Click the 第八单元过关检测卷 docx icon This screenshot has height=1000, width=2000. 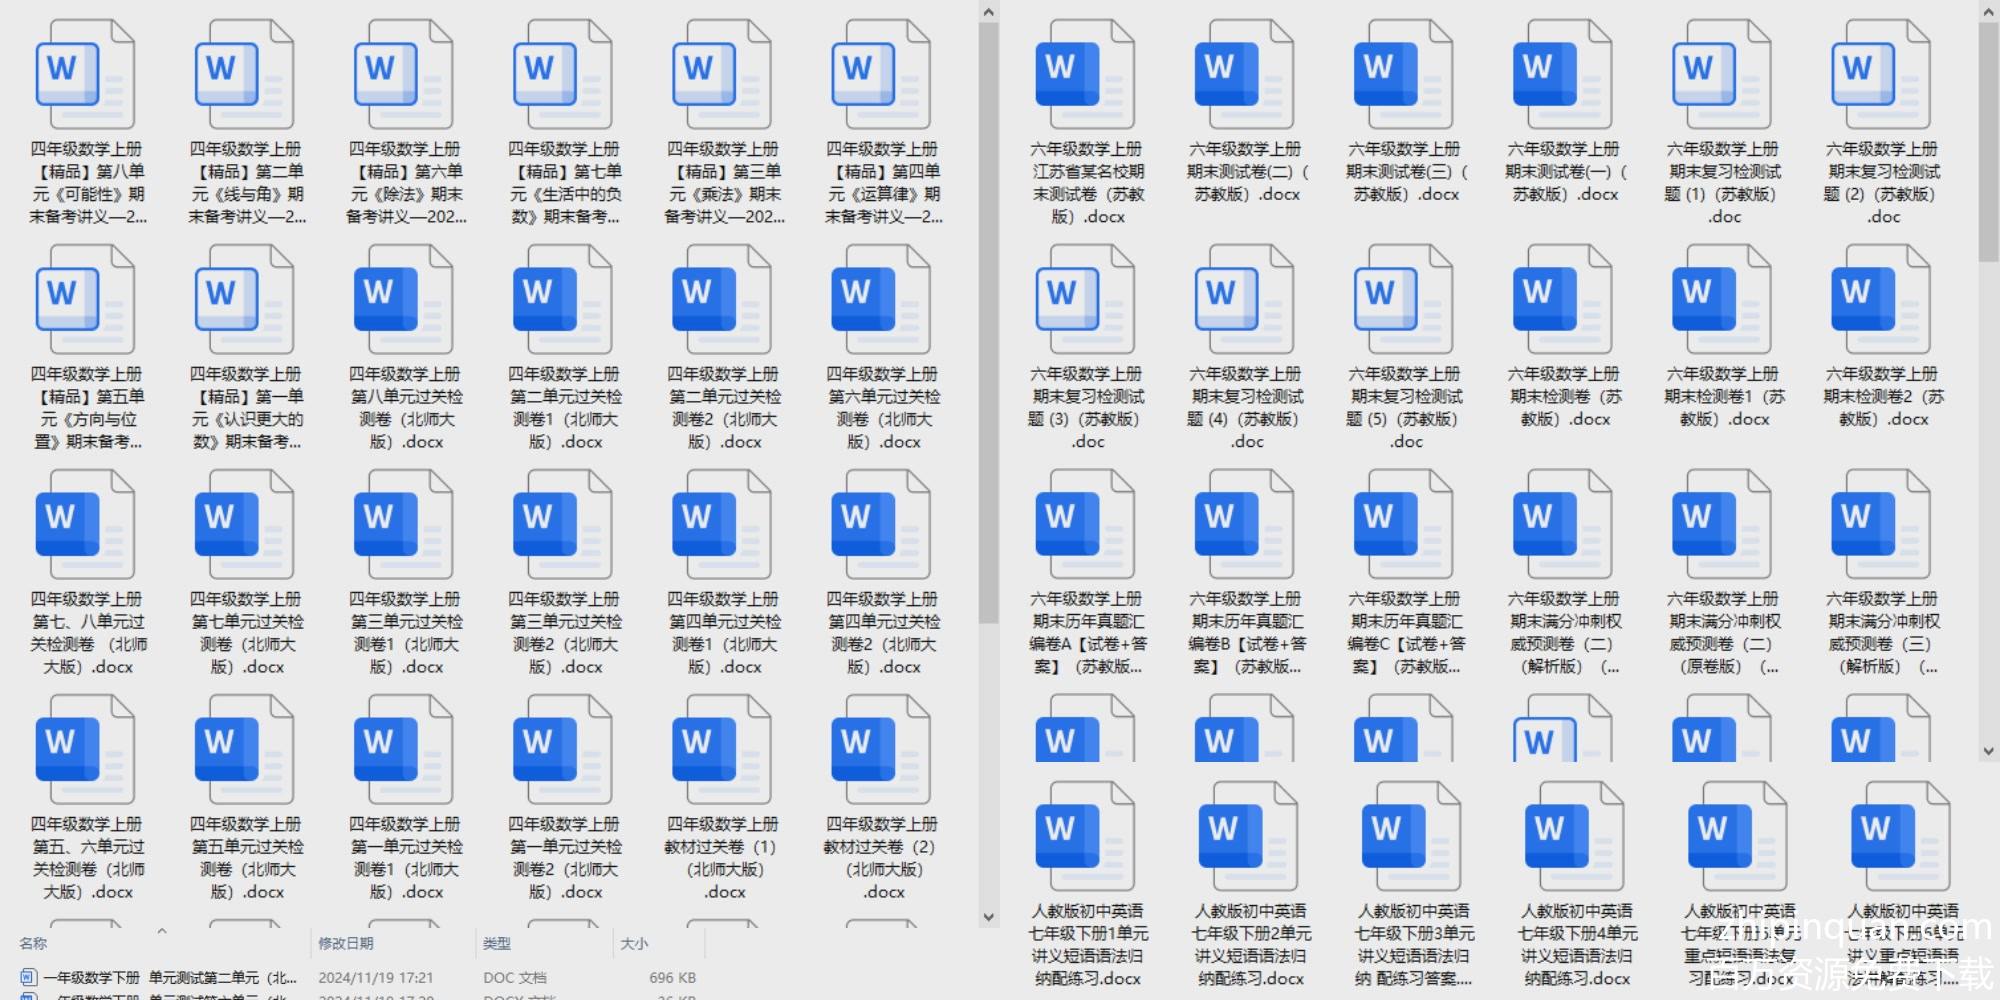click(x=403, y=300)
